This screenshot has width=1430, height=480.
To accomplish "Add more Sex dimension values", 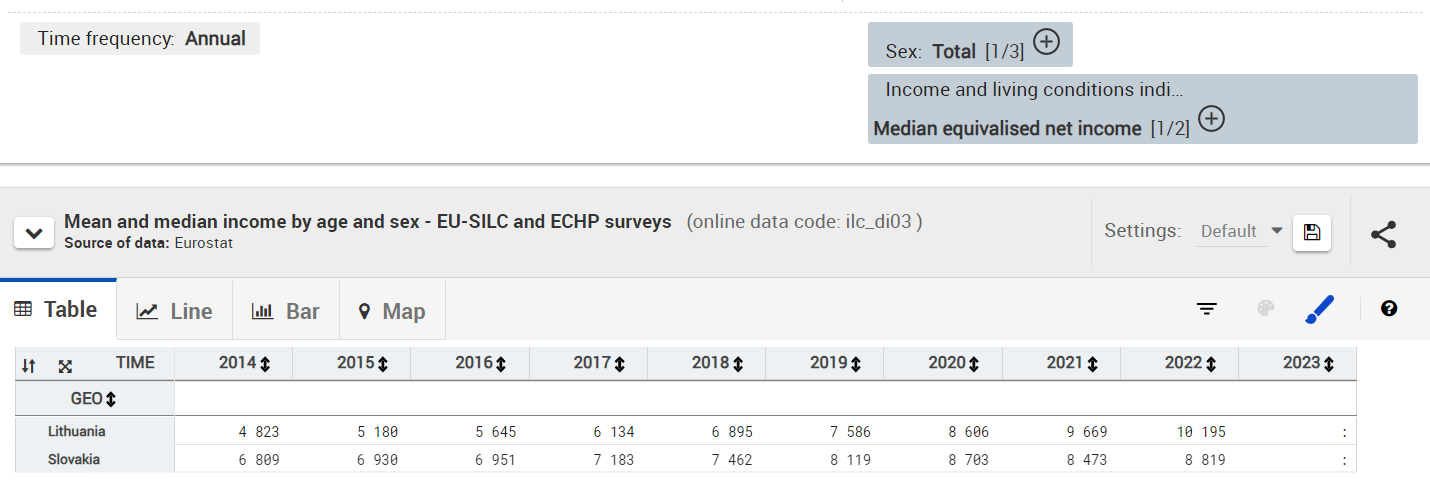I will point(1046,42).
